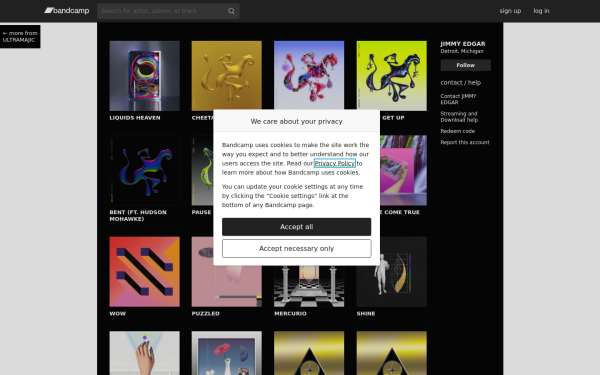This screenshot has width=600, height=375.
Task: Open the Privacy Policy link
Action: pyautogui.click(x=335, y=163)
